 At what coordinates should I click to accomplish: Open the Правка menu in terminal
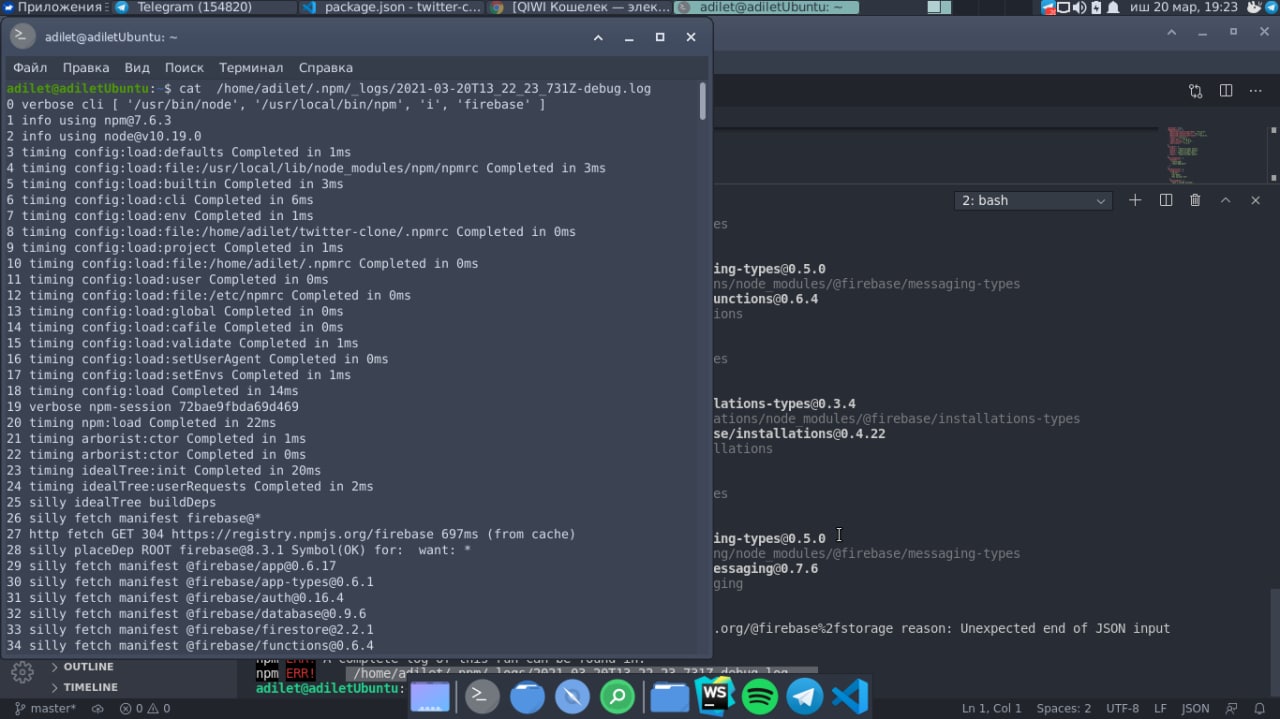86,68
